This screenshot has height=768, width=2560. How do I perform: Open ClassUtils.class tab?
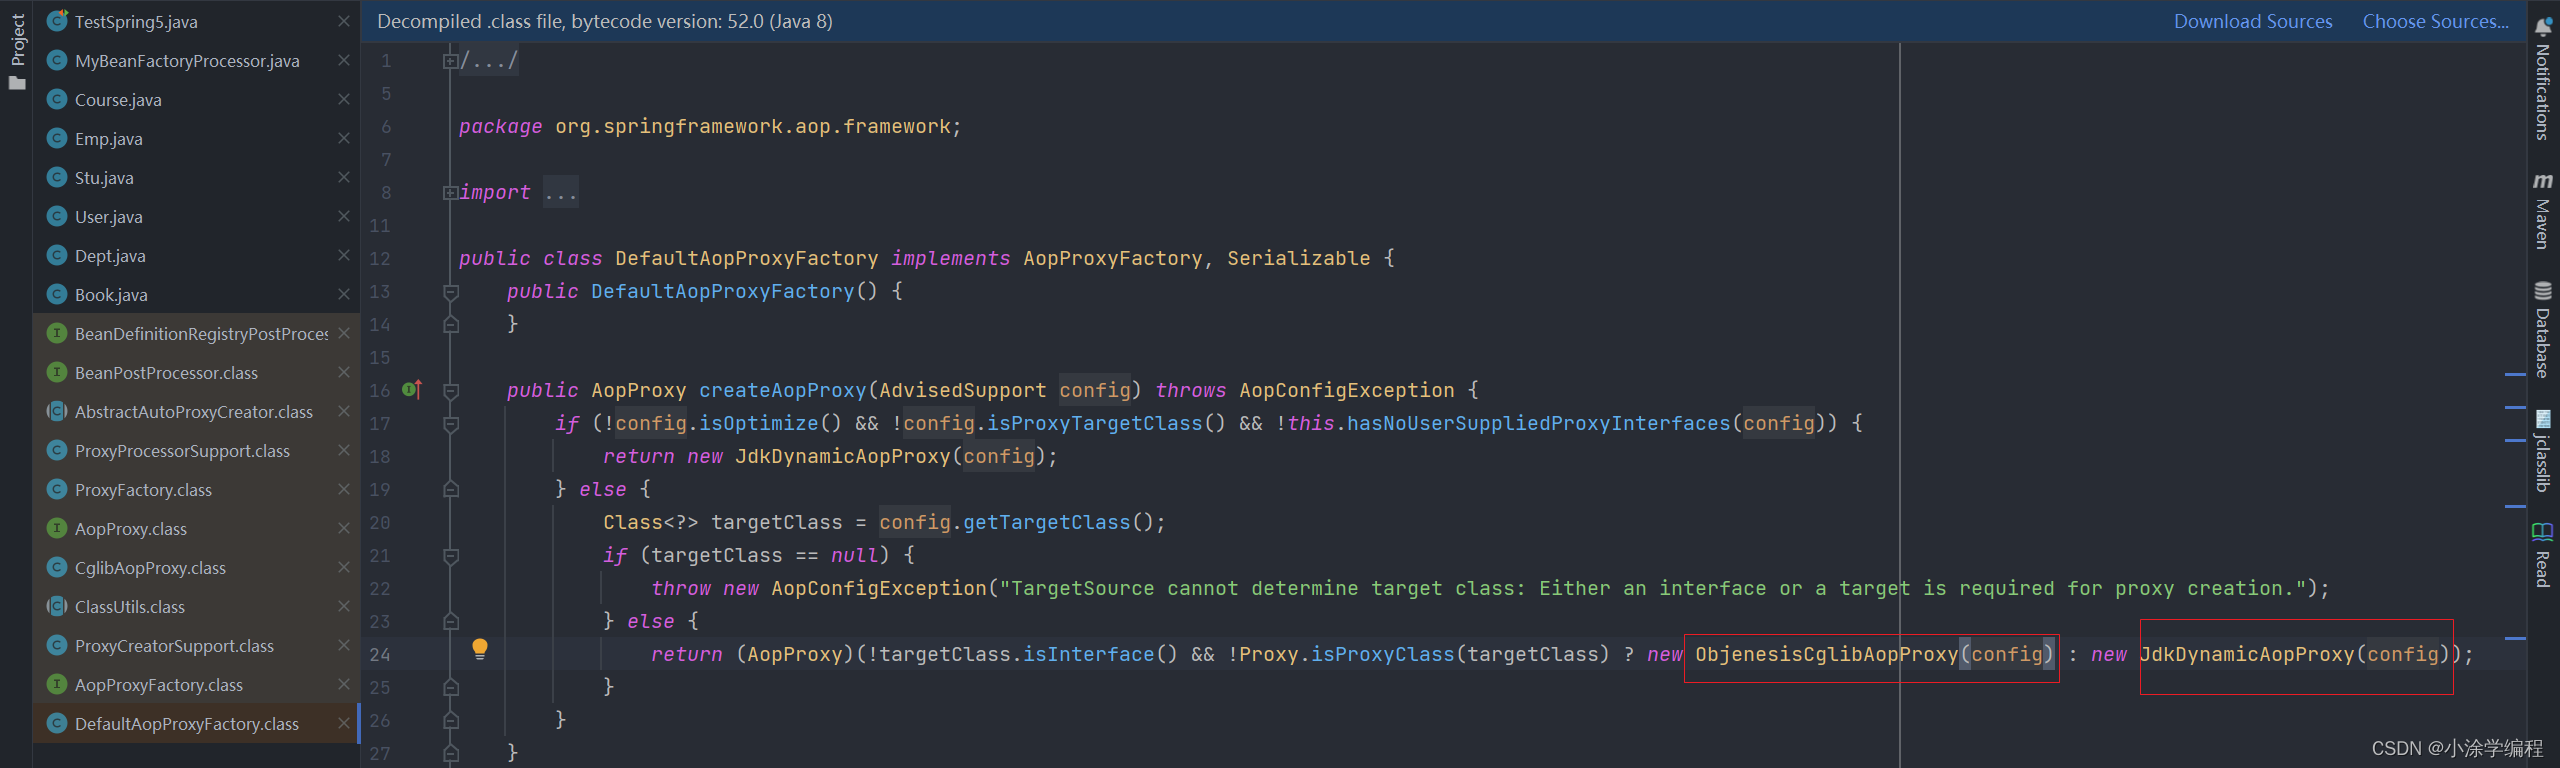click(x=130, y=606)
